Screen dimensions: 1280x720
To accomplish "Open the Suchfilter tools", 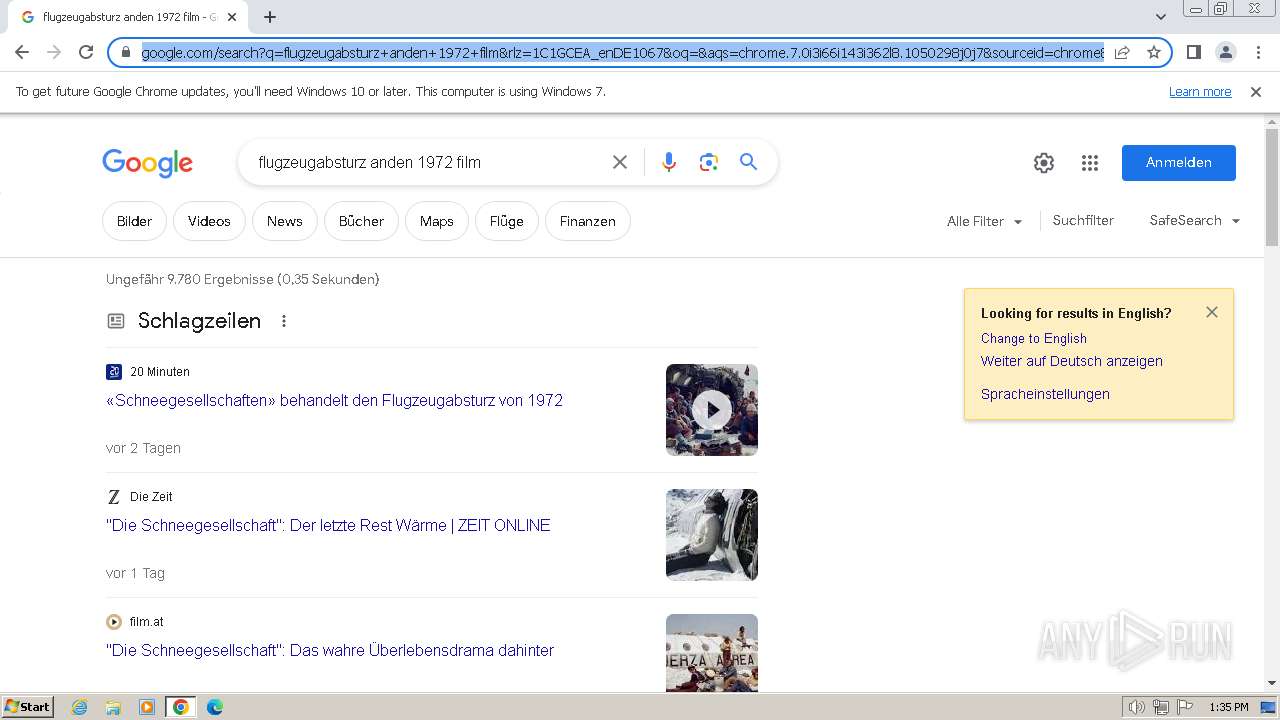I will click(1083, 220).
